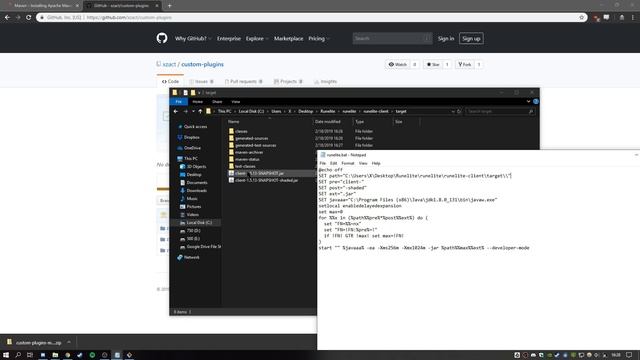Click runelite-client in the address breadcrumb

[x=376, y=111]
